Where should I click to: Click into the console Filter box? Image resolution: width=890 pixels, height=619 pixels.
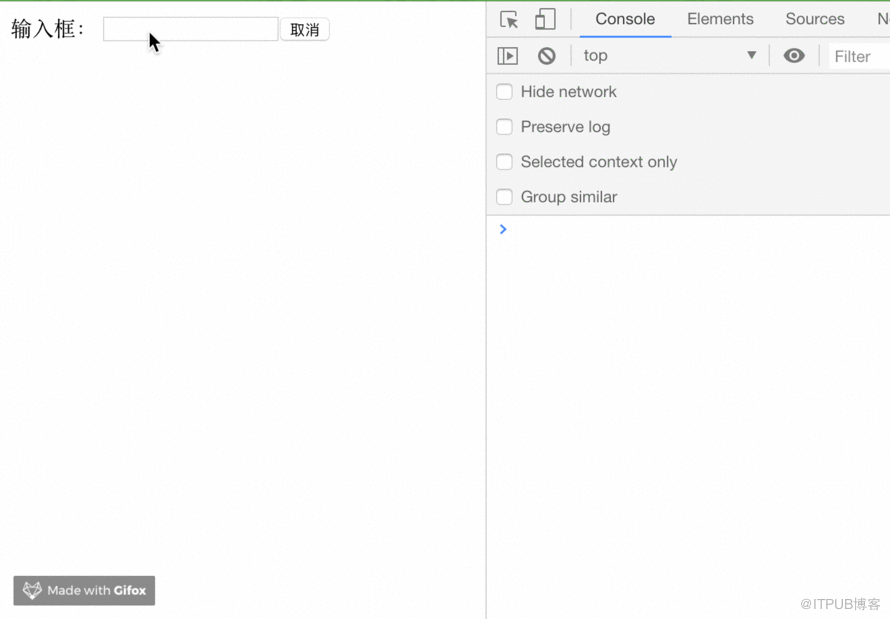point(859,56)
